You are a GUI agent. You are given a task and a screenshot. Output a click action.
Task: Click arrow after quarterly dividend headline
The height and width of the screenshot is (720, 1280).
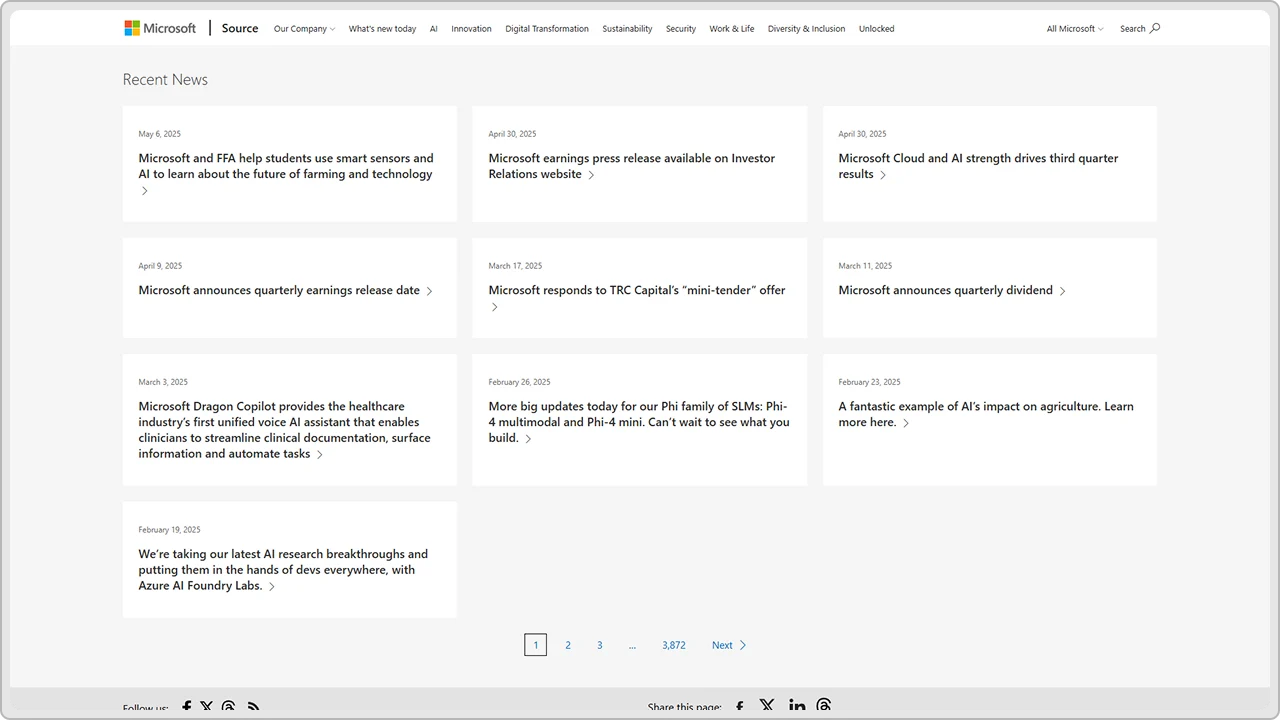click(x=1062, y=291)
